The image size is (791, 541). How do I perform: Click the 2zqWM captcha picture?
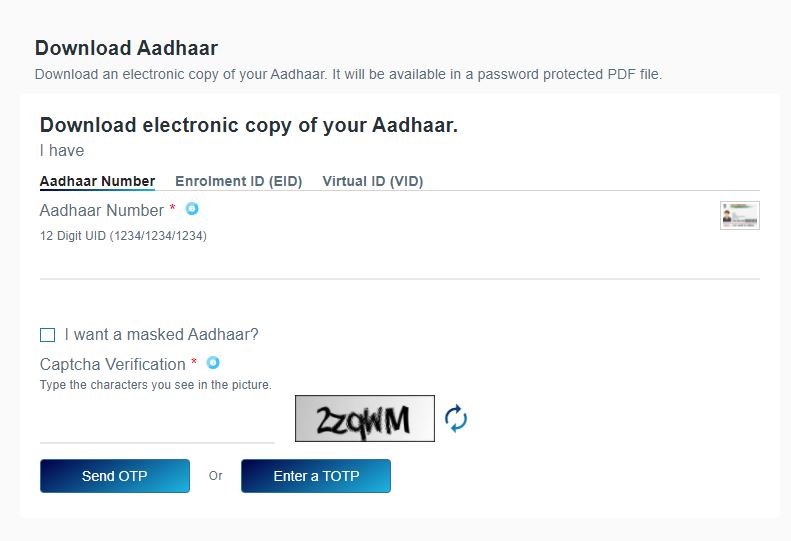point(365,418)
